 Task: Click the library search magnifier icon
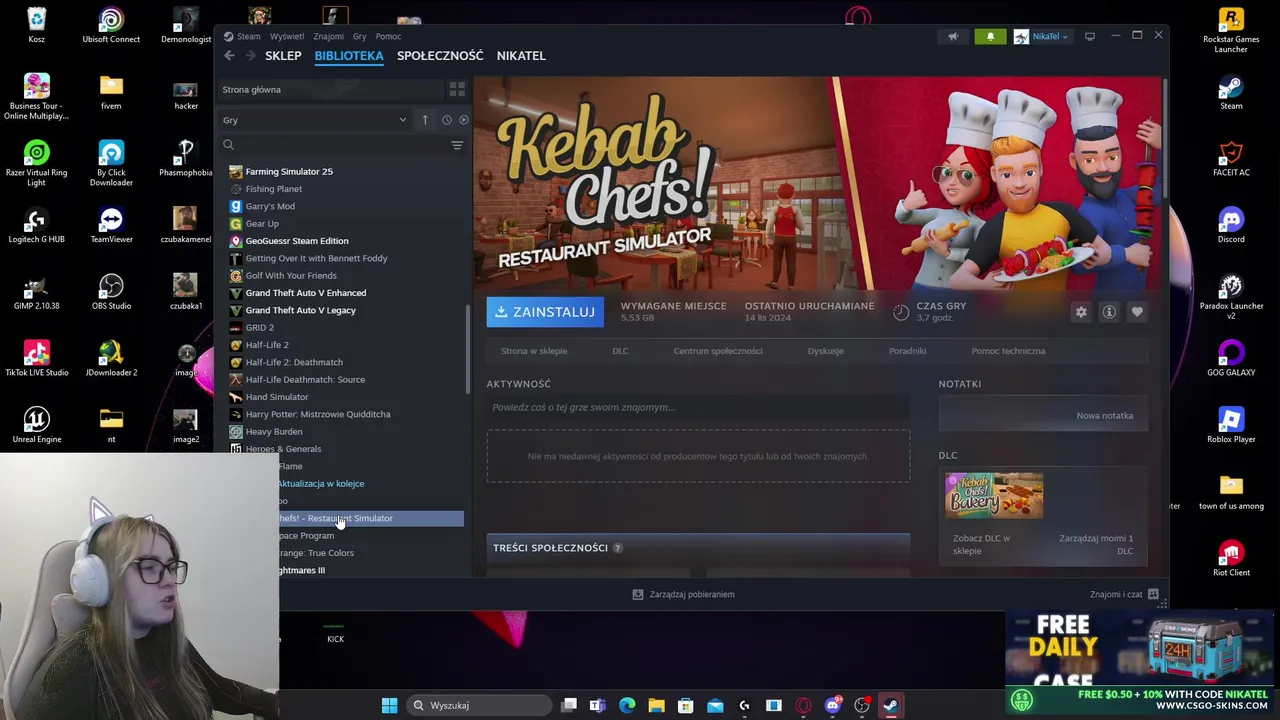pos(228,145)
